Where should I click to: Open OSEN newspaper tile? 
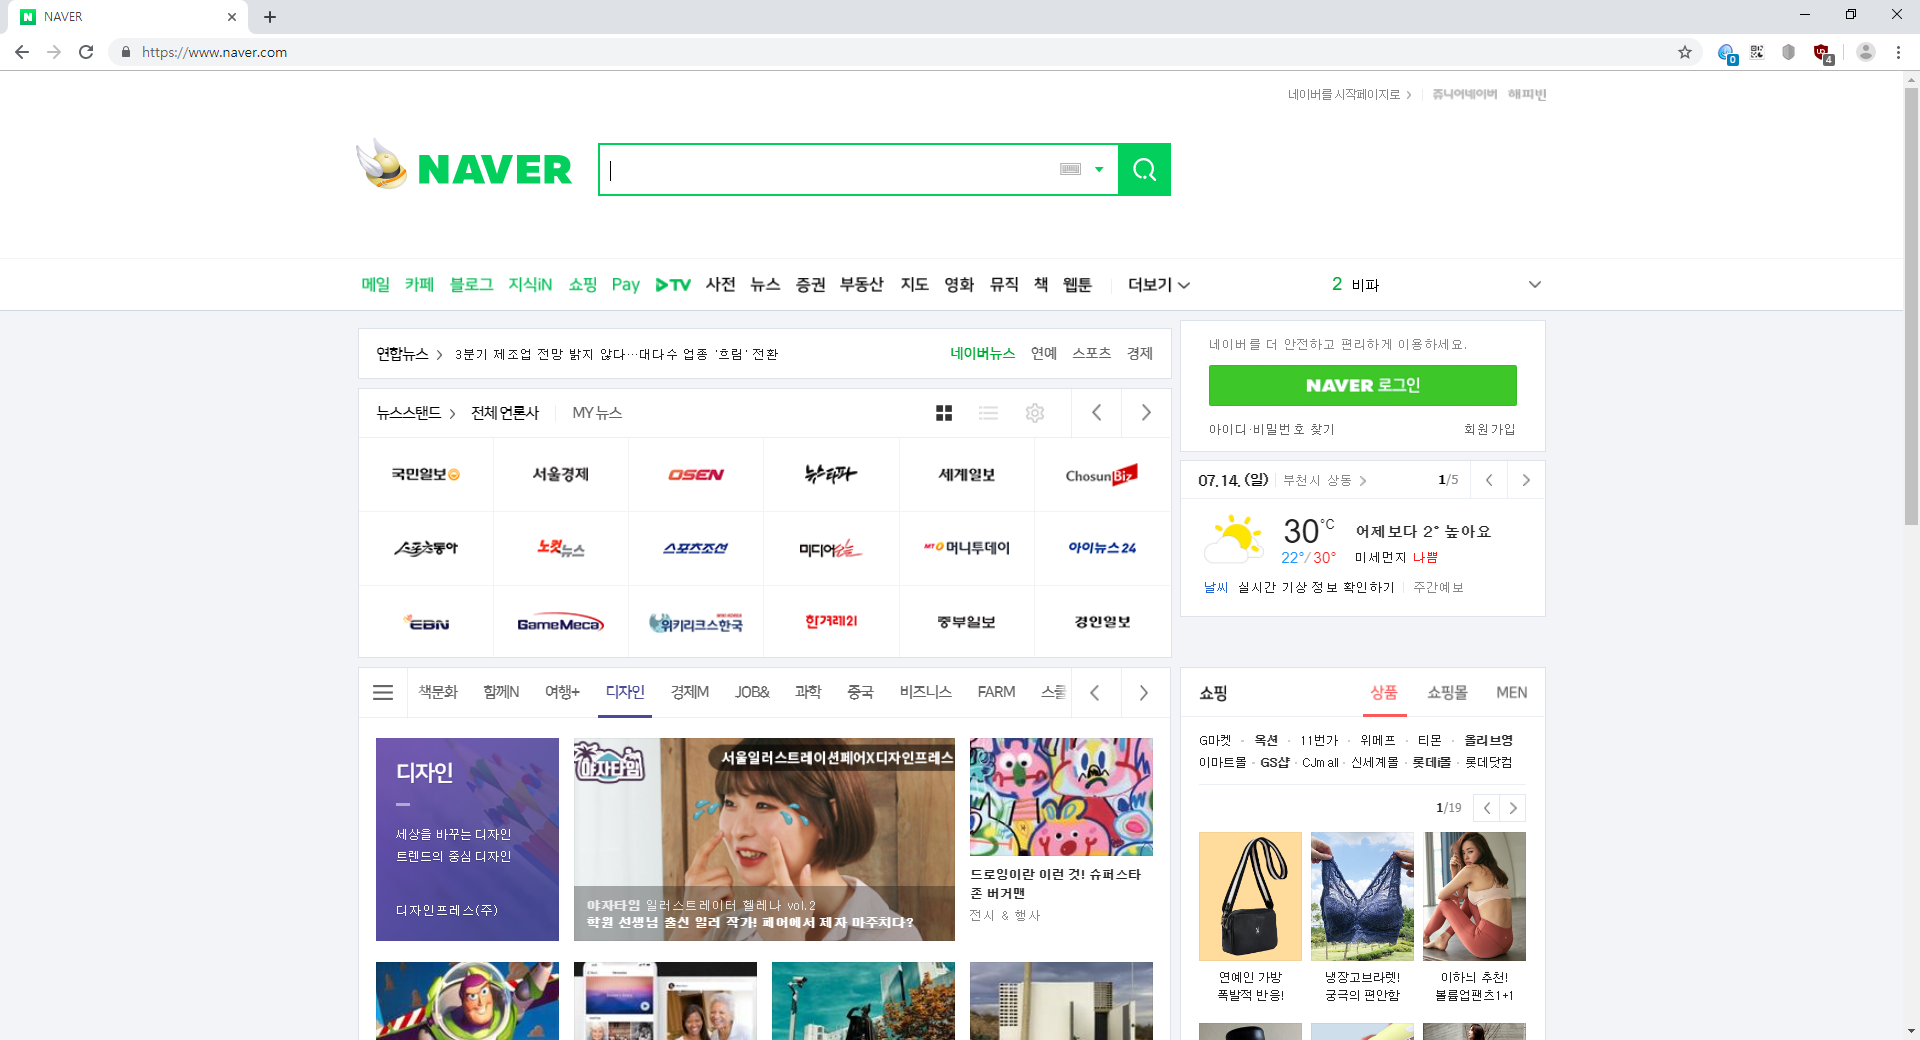point(696,474)
